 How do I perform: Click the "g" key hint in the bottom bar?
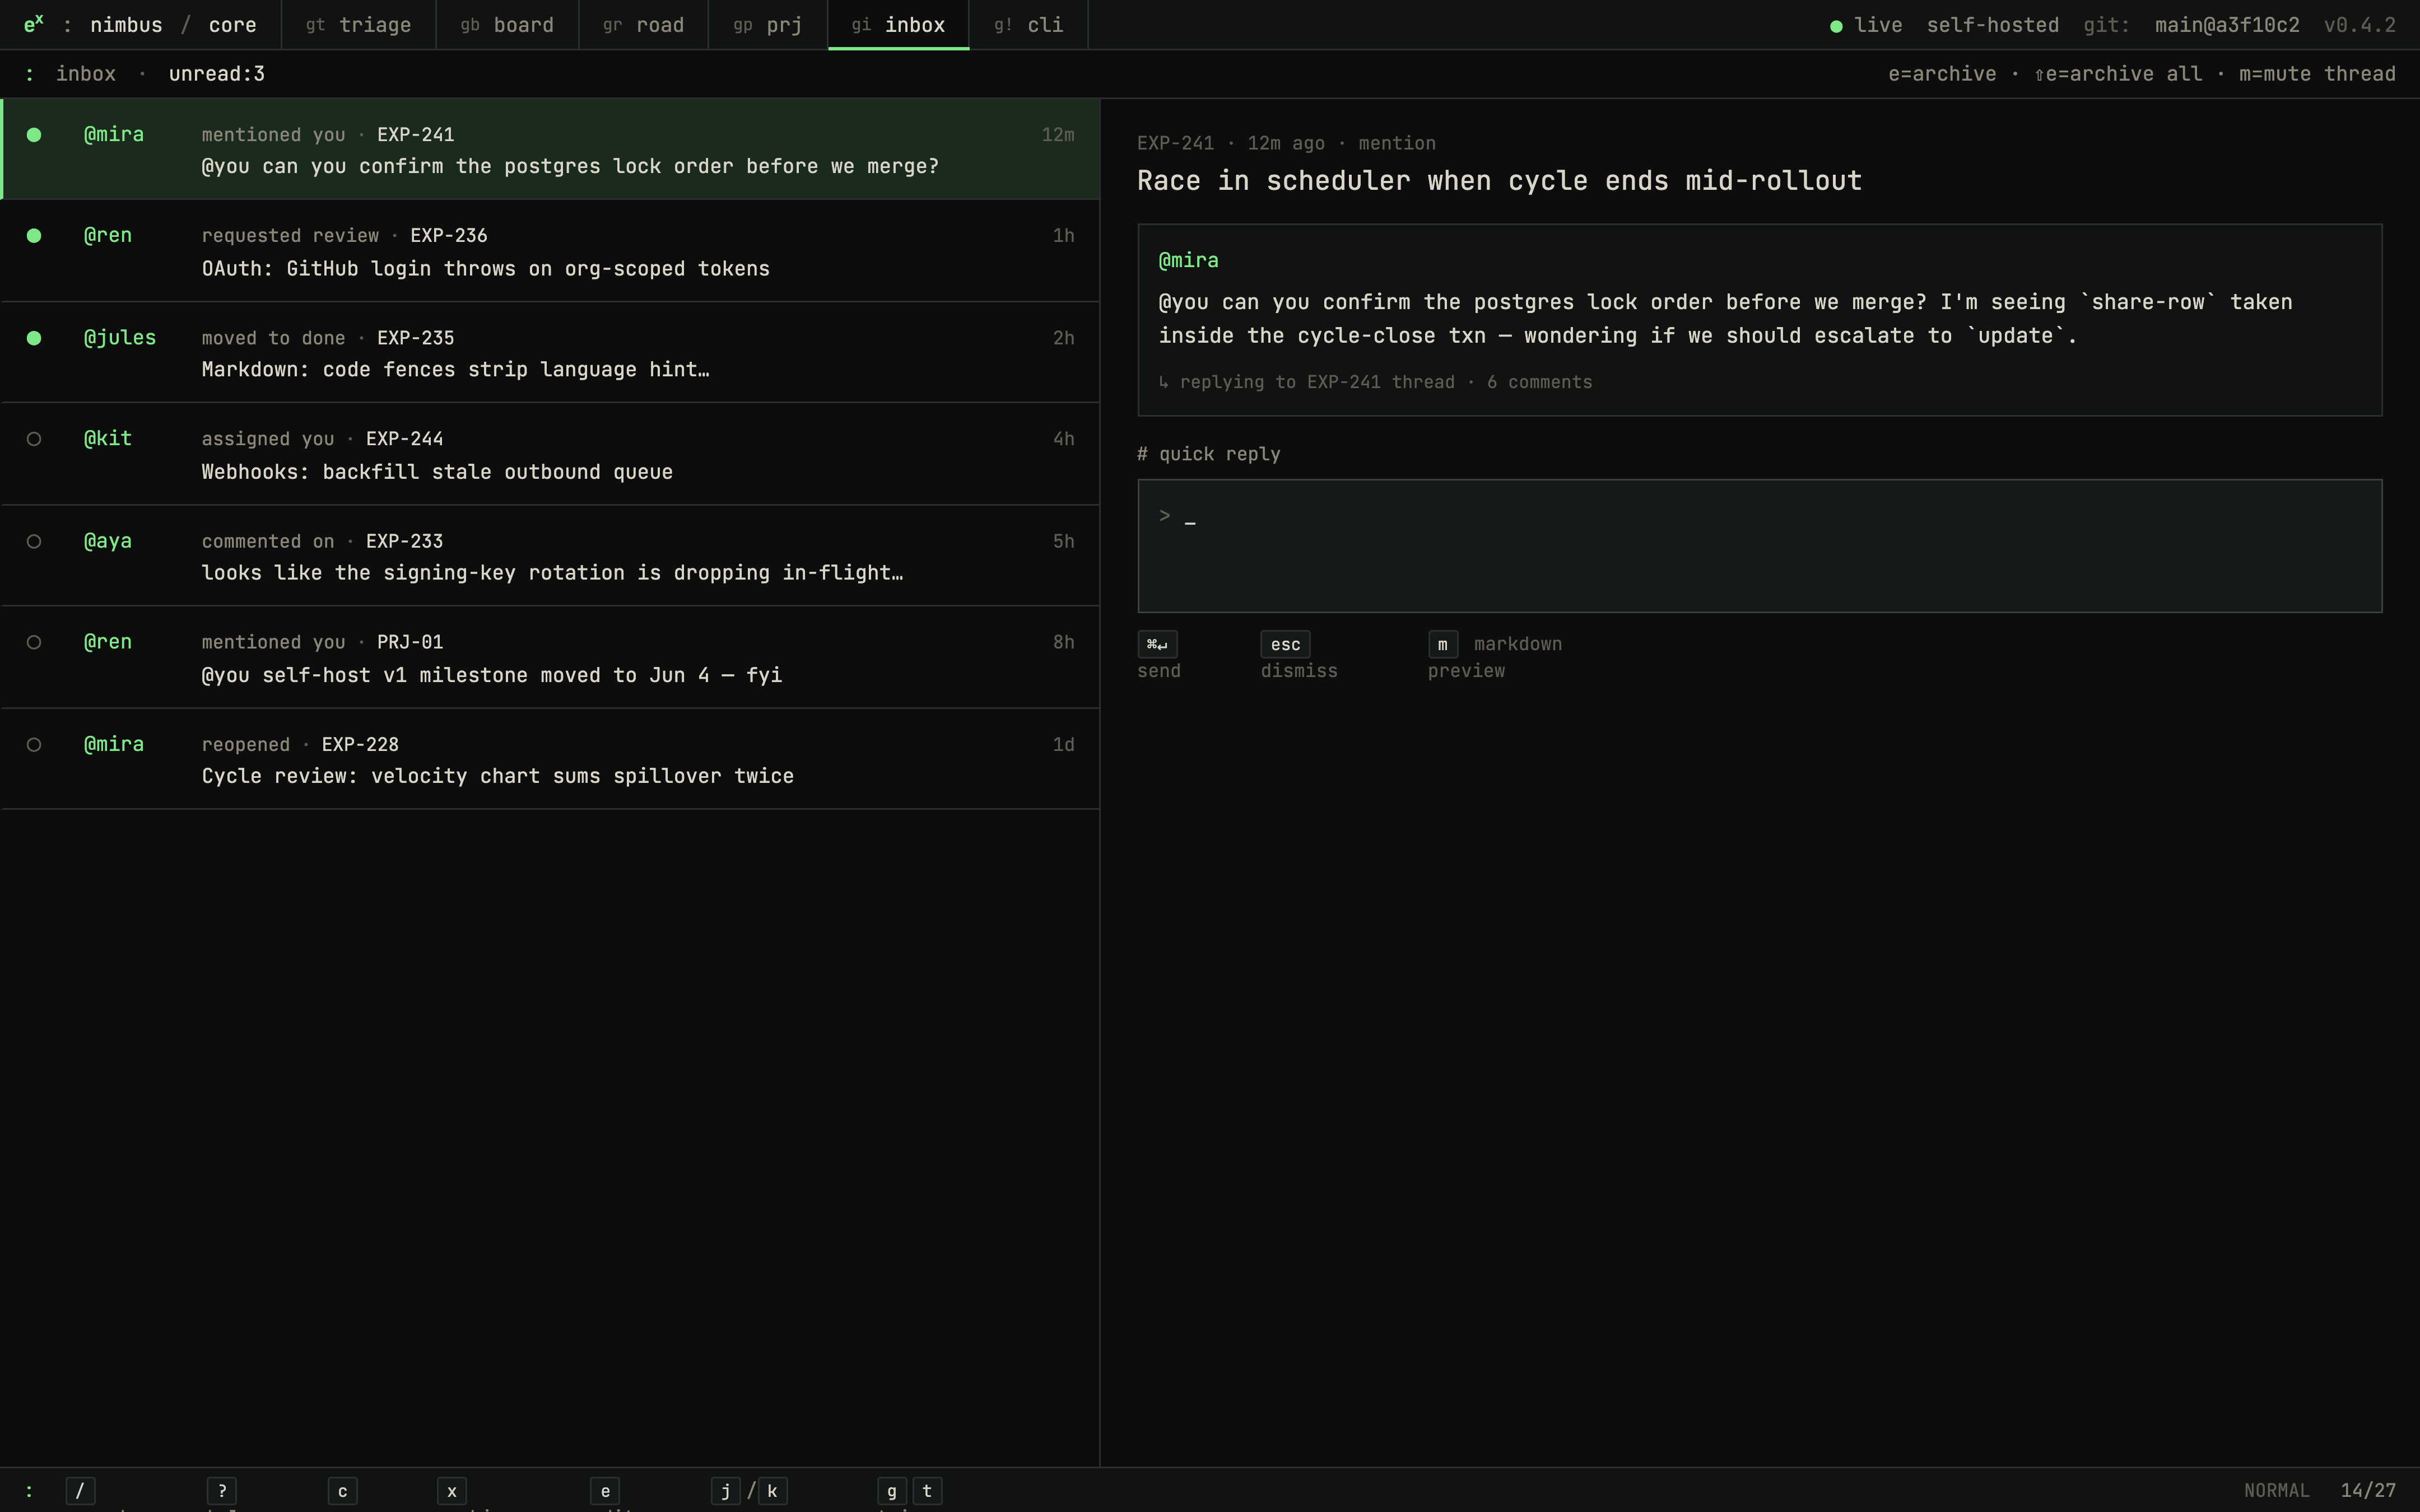pyautogui.click(x=892, y=1491)
